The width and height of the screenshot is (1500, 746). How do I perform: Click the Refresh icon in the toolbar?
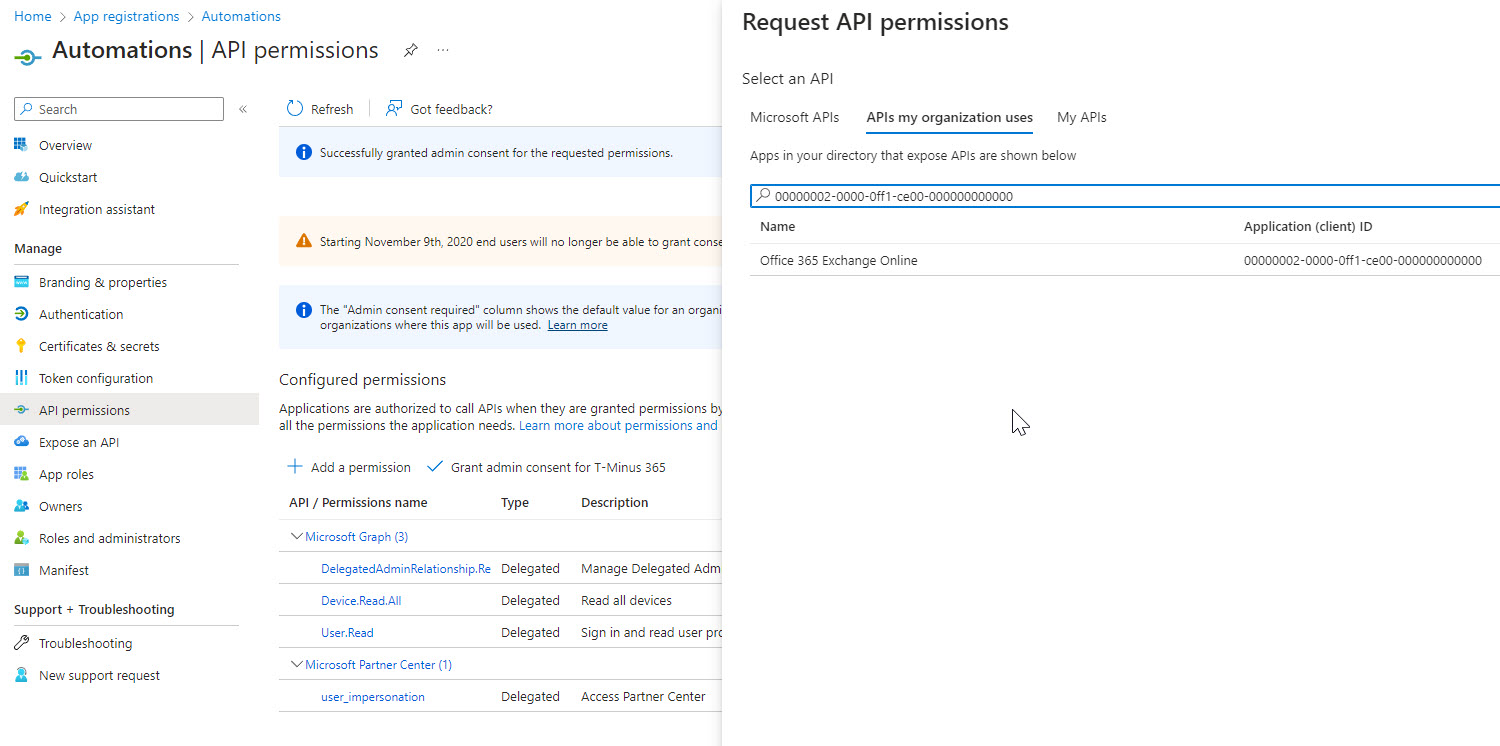point(295,109)
